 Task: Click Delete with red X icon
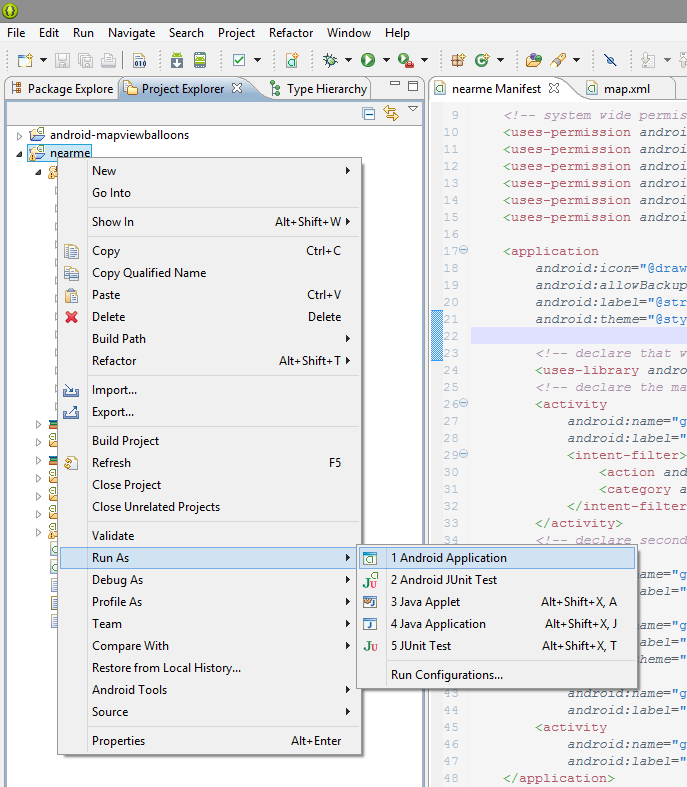210,317
